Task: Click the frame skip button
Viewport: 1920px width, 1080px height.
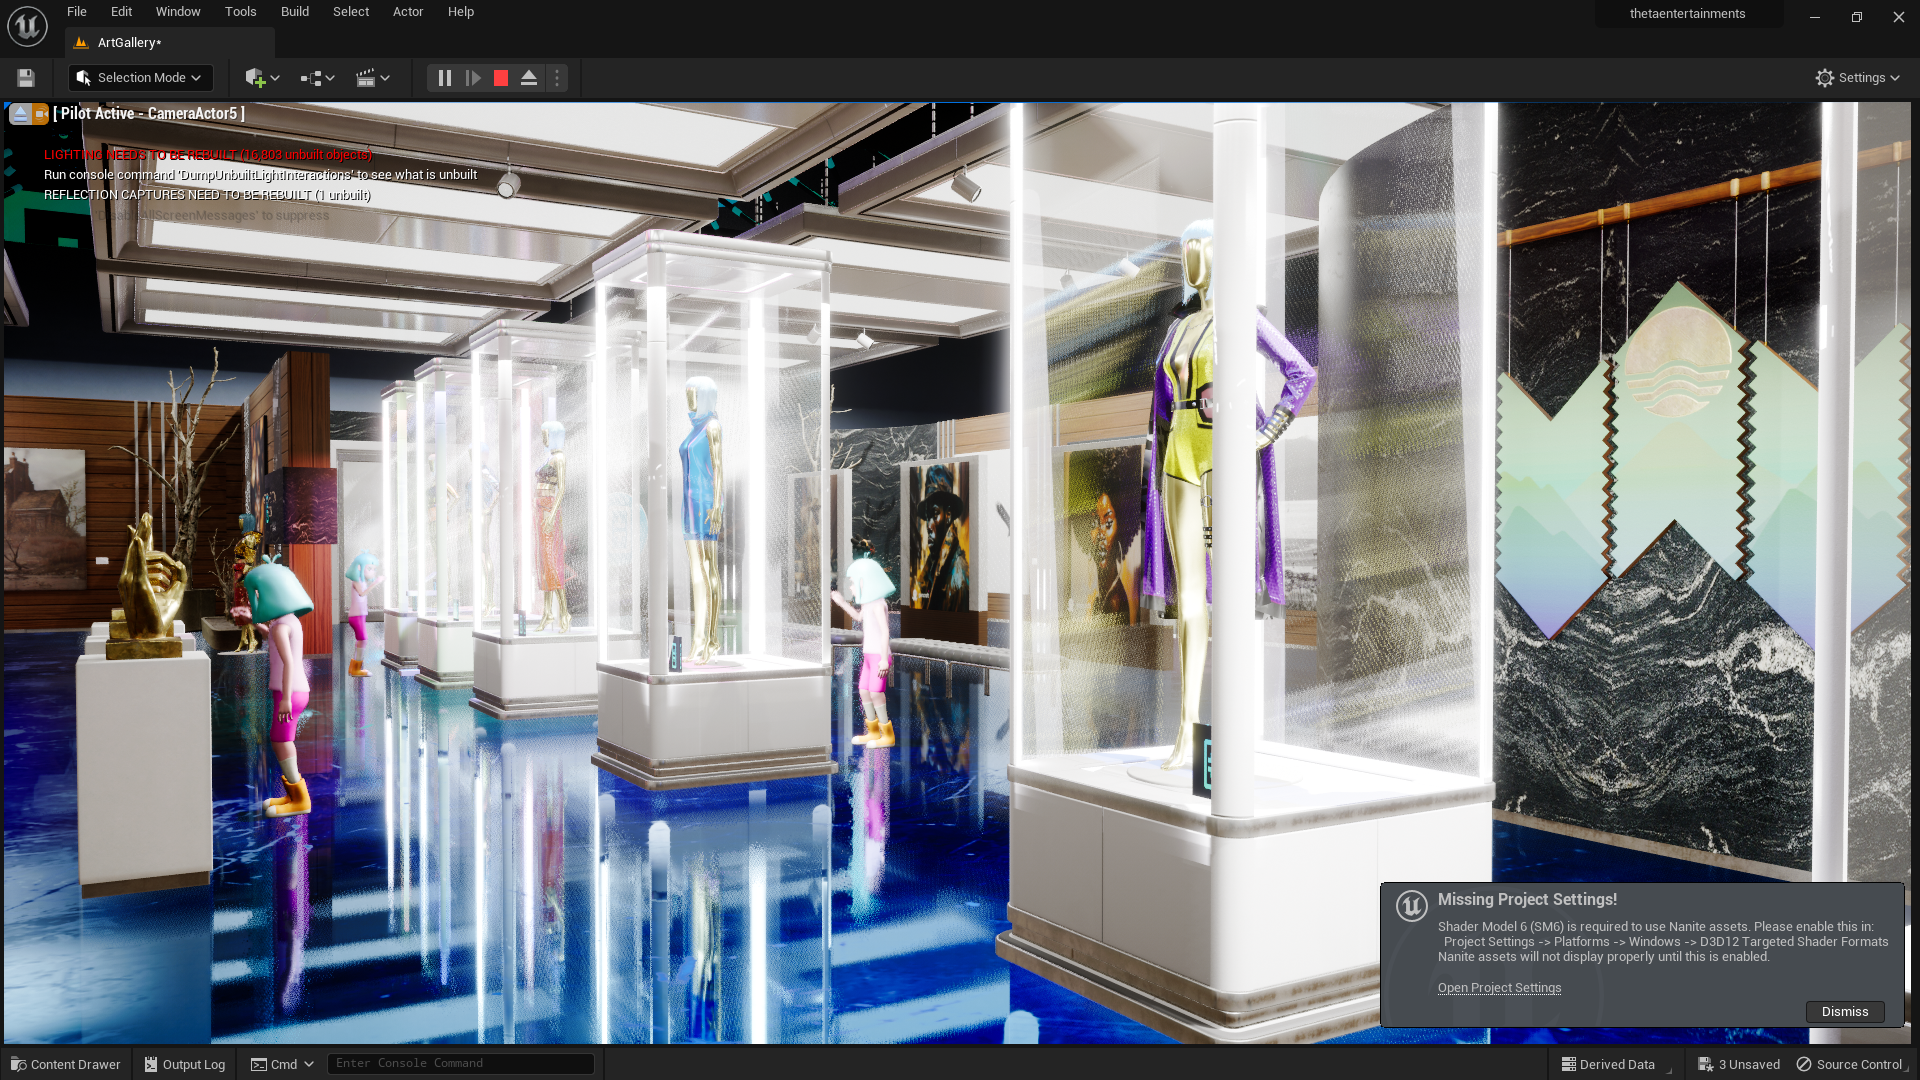Action: coord(473,78)
